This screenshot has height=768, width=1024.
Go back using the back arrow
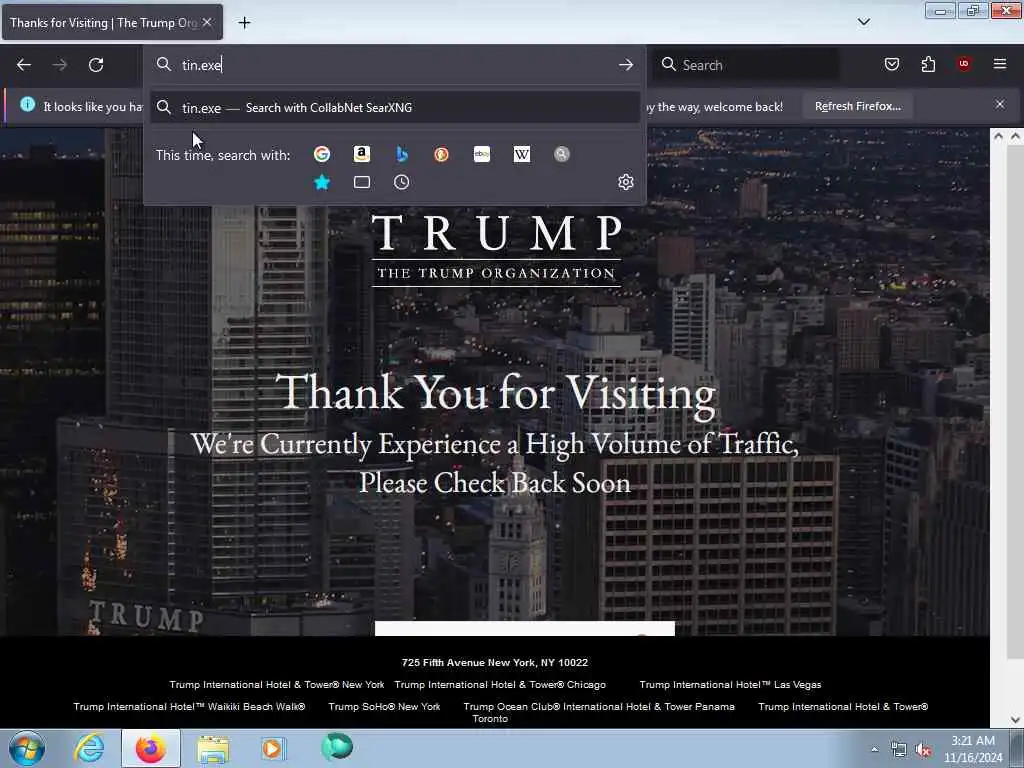24,65
